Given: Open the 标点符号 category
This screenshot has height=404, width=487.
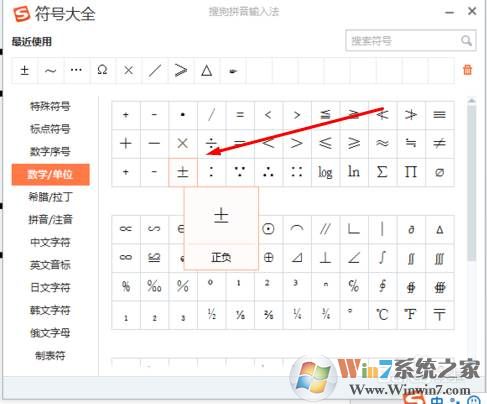Looking at the screenshot, I should (x=50, y=129).
